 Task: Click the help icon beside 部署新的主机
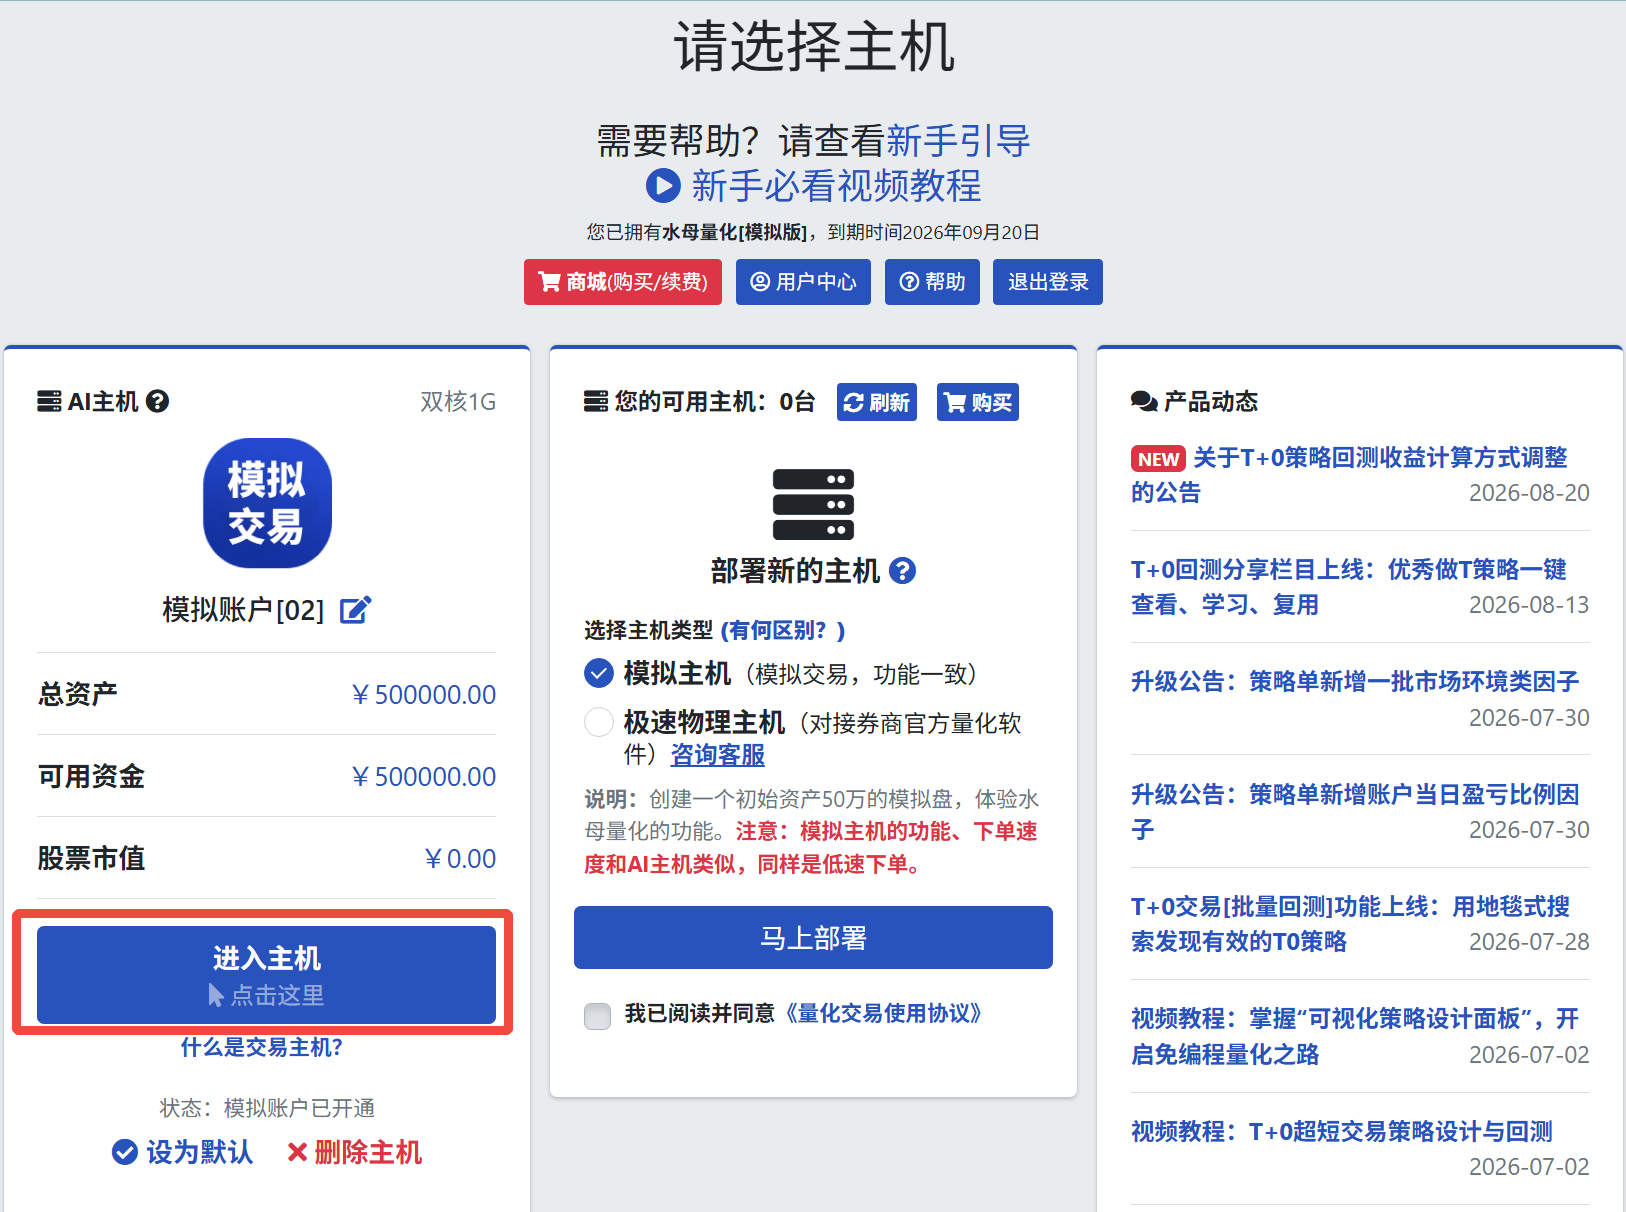point(902,571)
